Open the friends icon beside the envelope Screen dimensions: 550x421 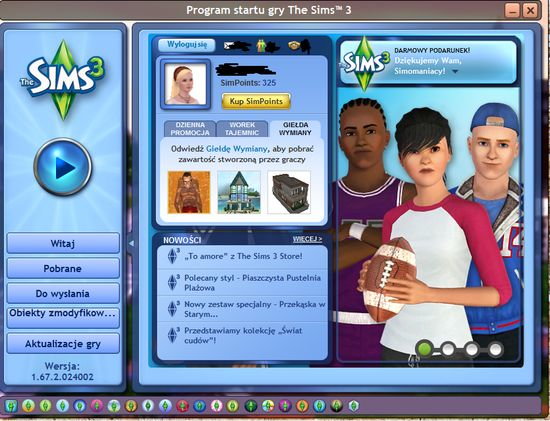tap(261, 46)
